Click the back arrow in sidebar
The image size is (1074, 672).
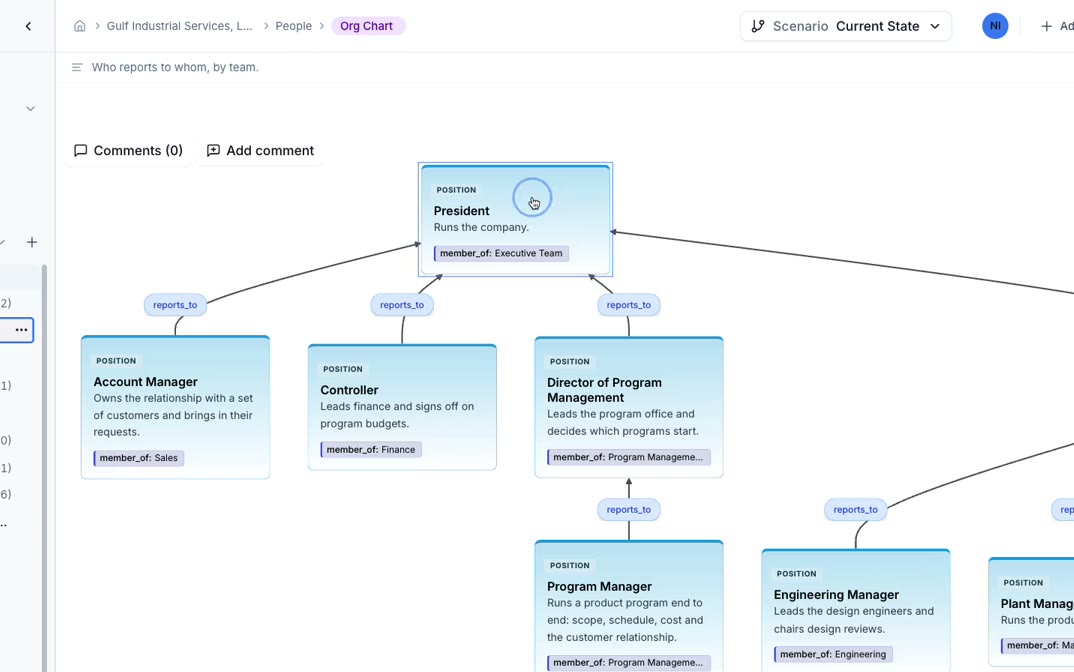28,26
